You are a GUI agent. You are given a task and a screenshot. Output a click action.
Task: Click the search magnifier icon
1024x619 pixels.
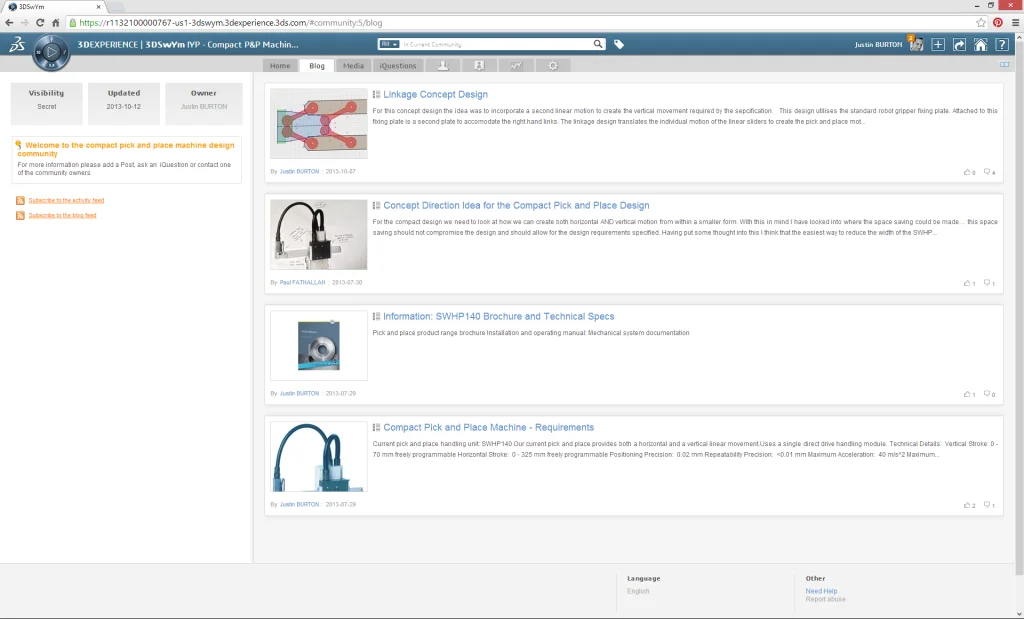pos(598,44)
